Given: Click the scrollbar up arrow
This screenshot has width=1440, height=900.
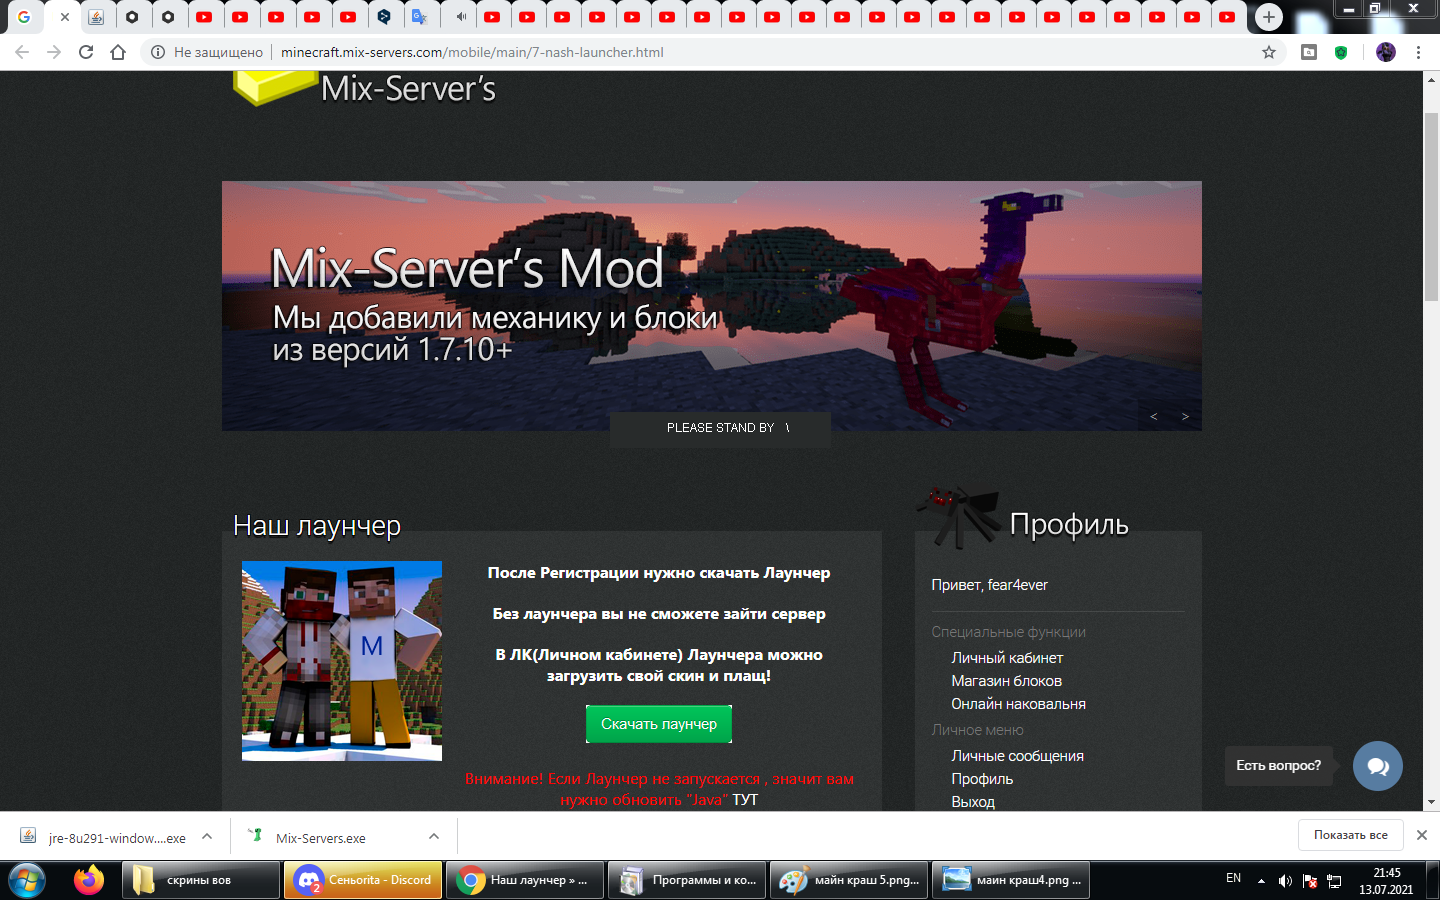Looking at the screenshot, I should [1431, 79].
